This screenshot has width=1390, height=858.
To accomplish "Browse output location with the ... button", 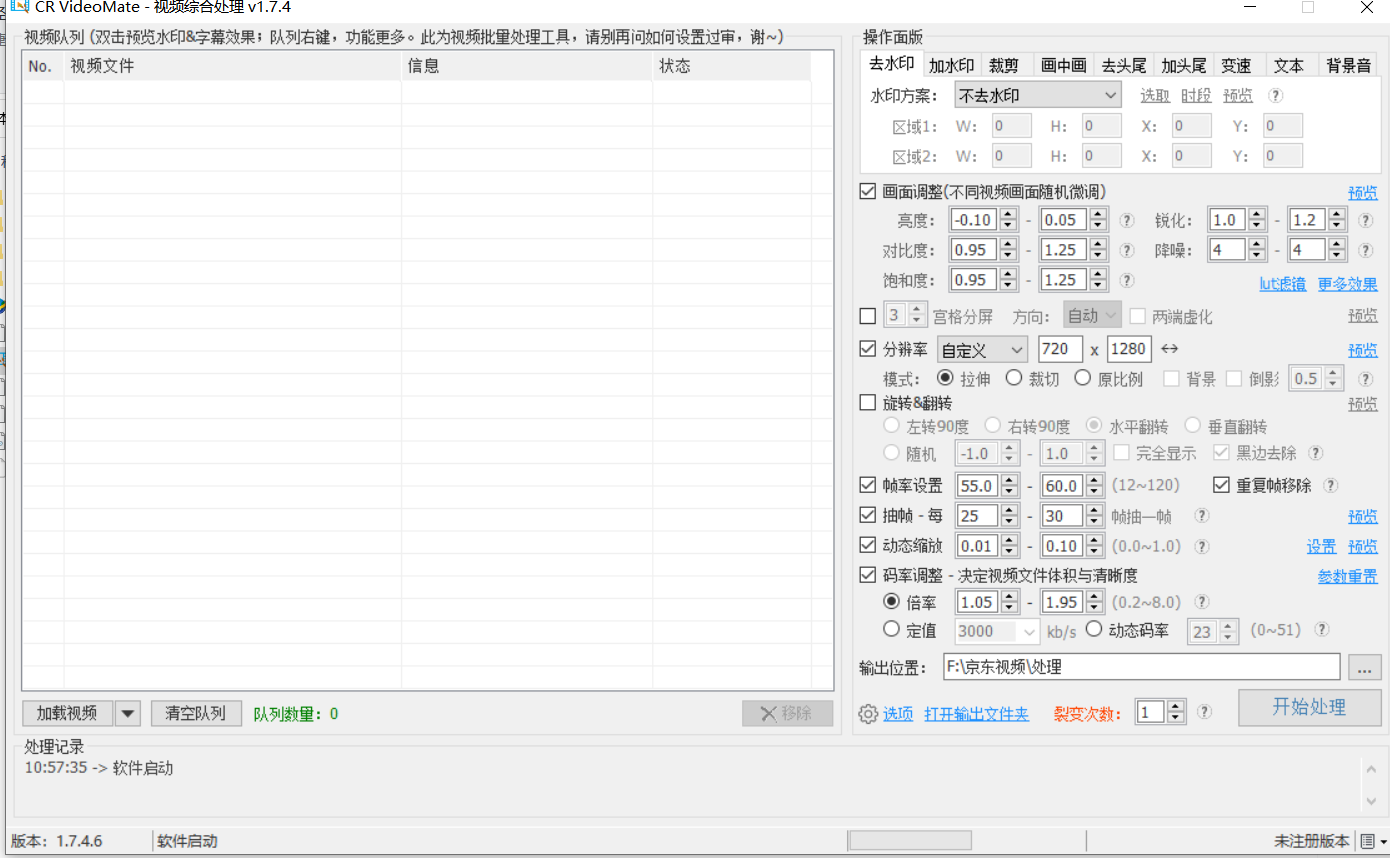I will [1364, 666].
